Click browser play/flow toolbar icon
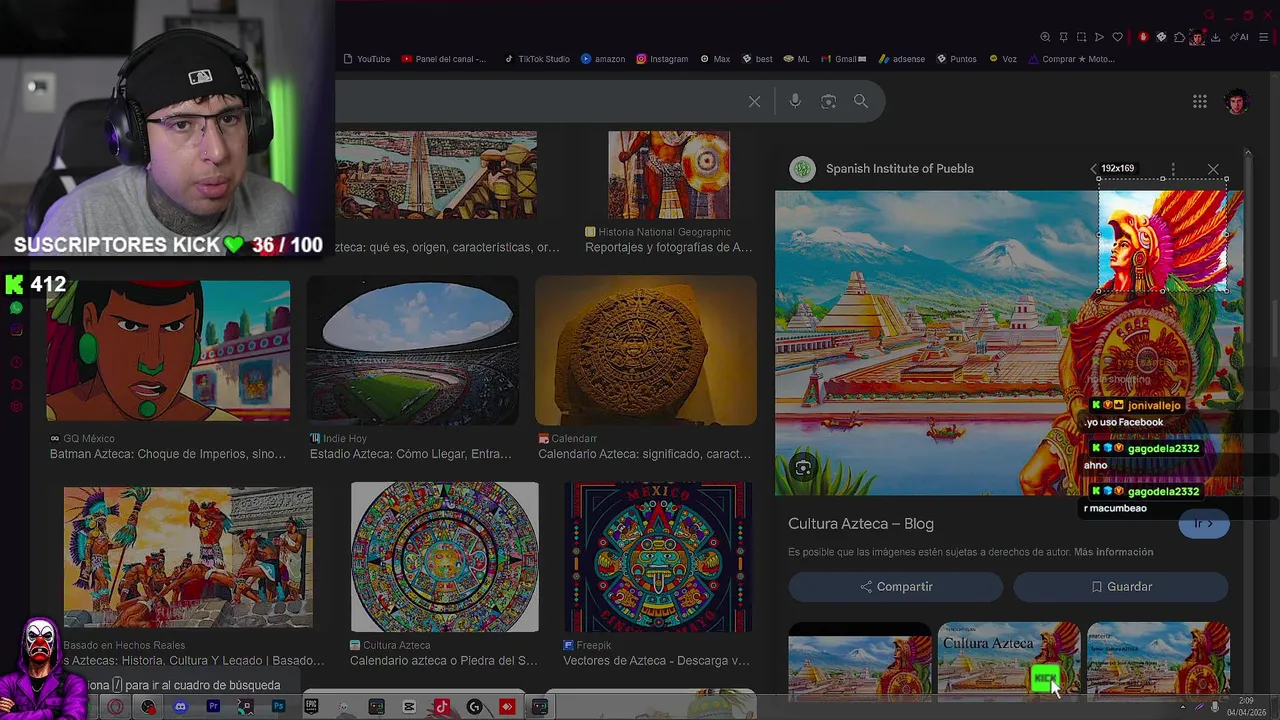1280x720 pixels. coord(1099,37)
